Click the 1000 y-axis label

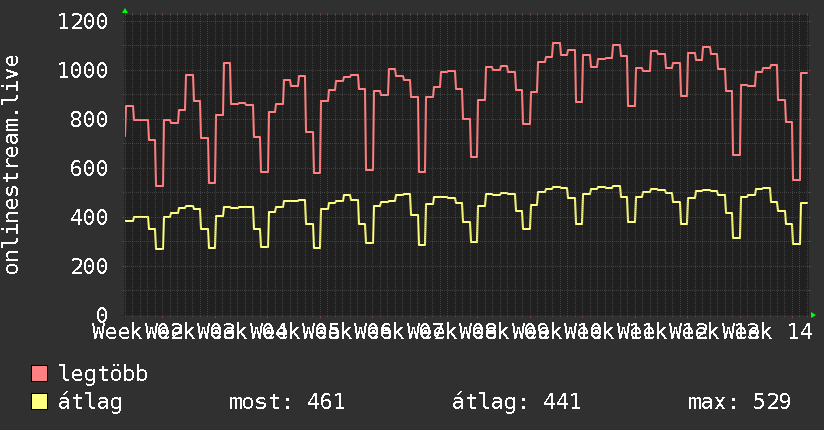[x=83, y=70]
